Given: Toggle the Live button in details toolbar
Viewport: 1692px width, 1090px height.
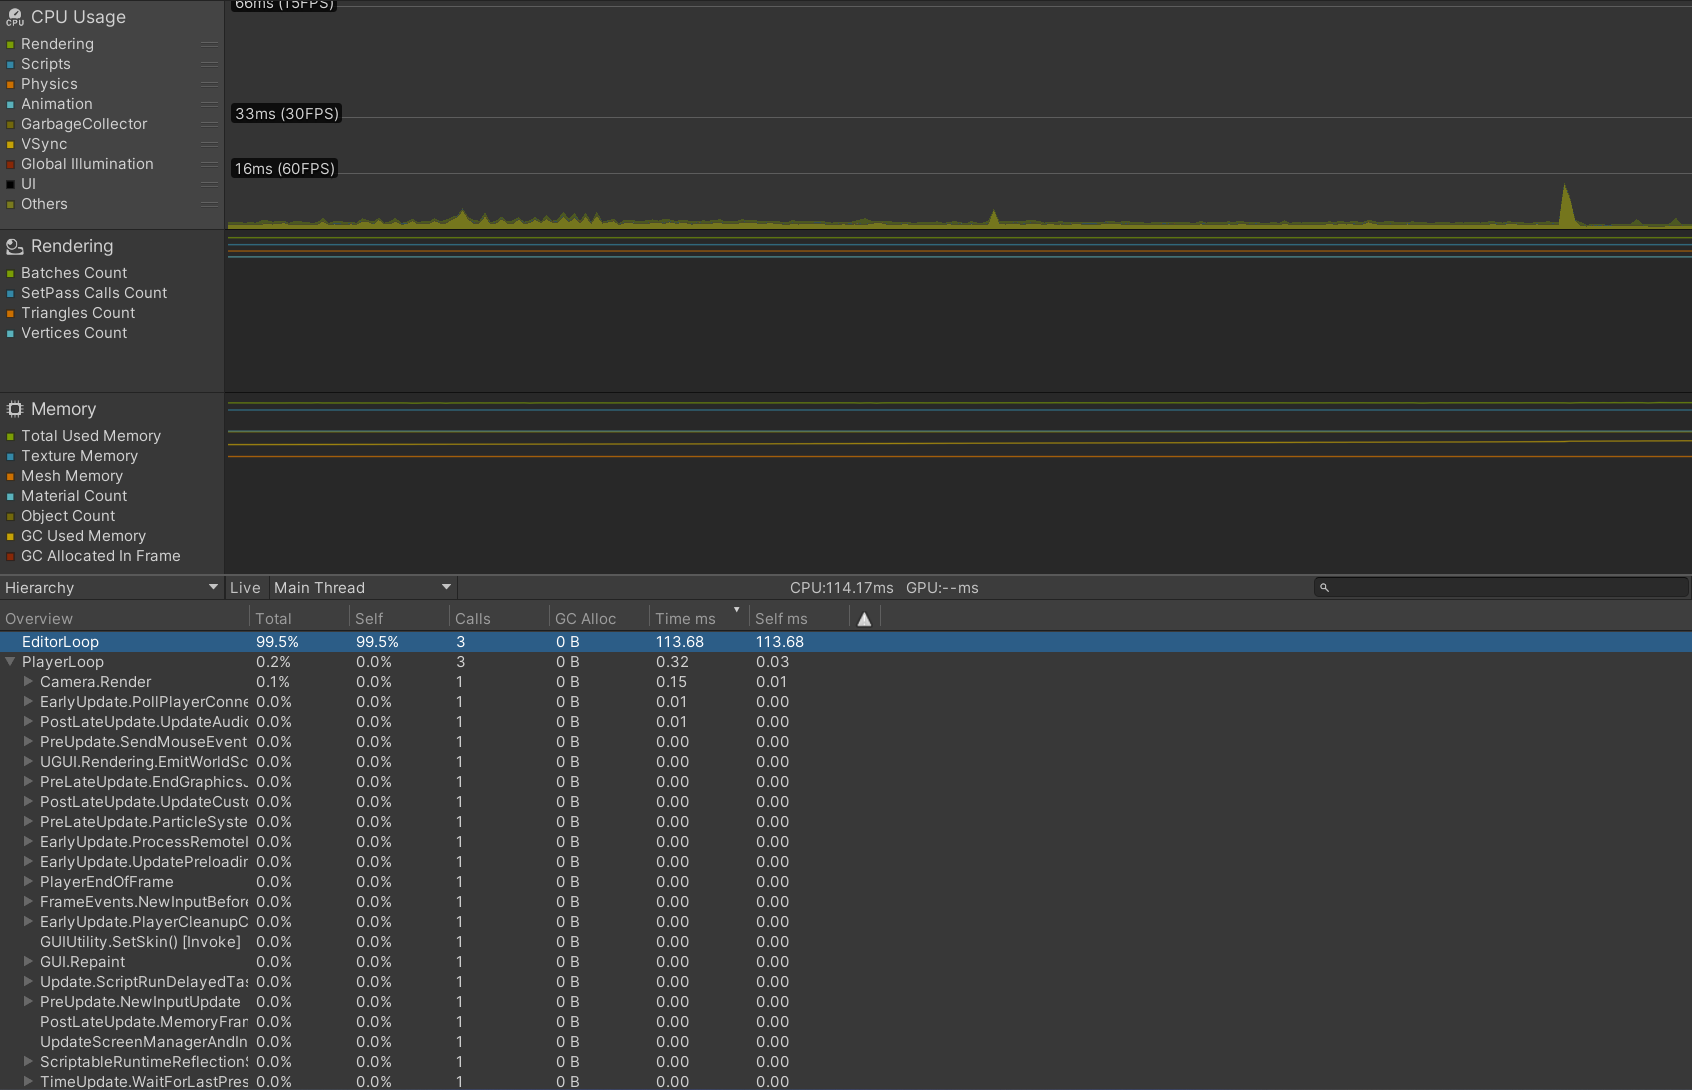Looking at the screenshot, I should pyautogui.click(x=245, y=588).
